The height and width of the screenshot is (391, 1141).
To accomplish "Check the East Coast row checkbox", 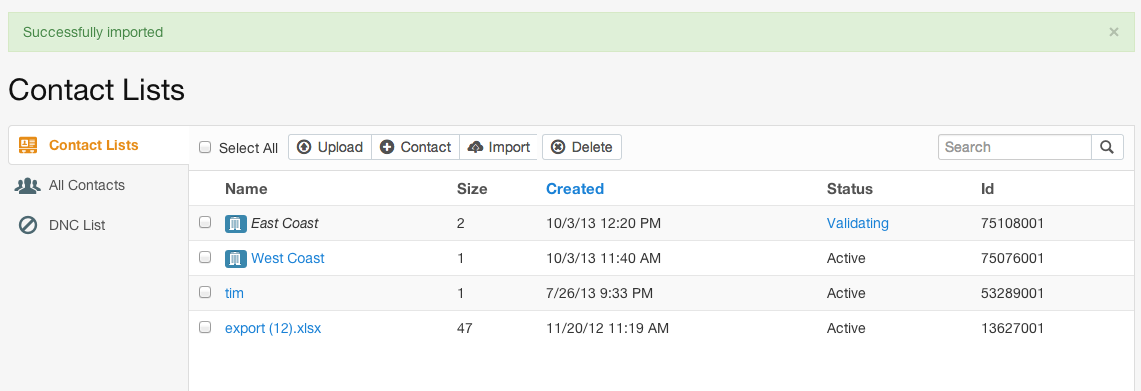I will tap(205, 222).
